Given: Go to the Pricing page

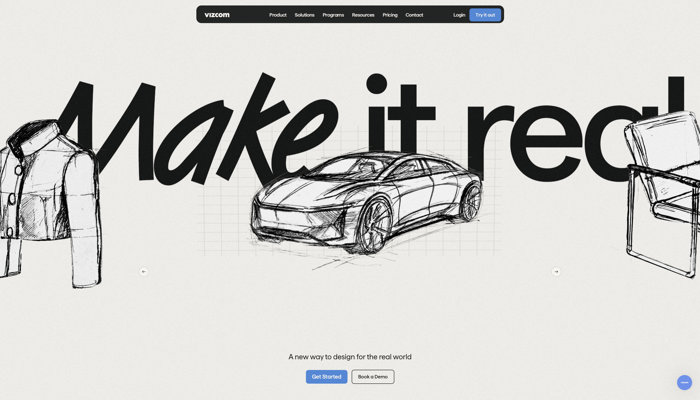Looking at the screenshot, I should (x=390, y=15).
